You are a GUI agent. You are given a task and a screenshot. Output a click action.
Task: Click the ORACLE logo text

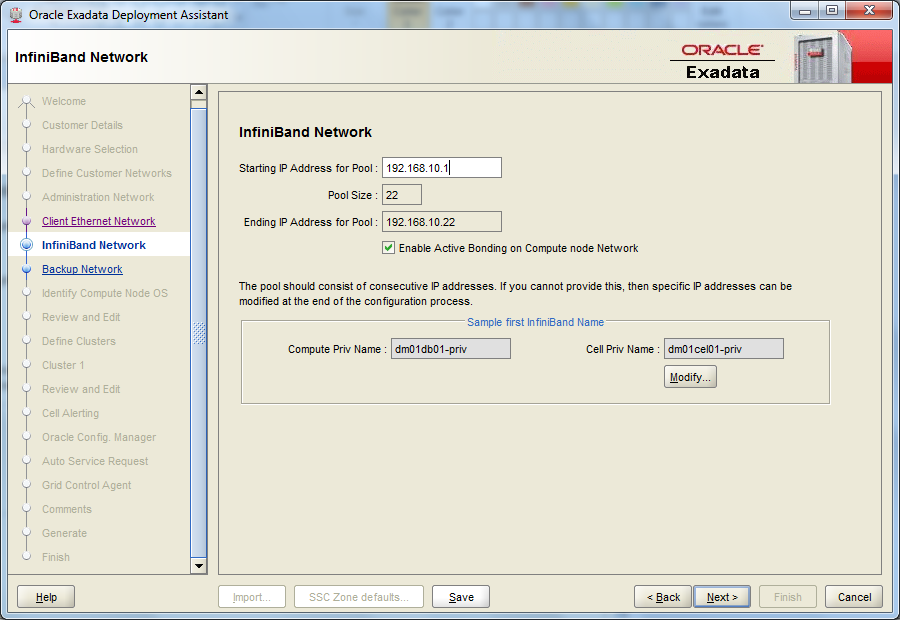722,50
